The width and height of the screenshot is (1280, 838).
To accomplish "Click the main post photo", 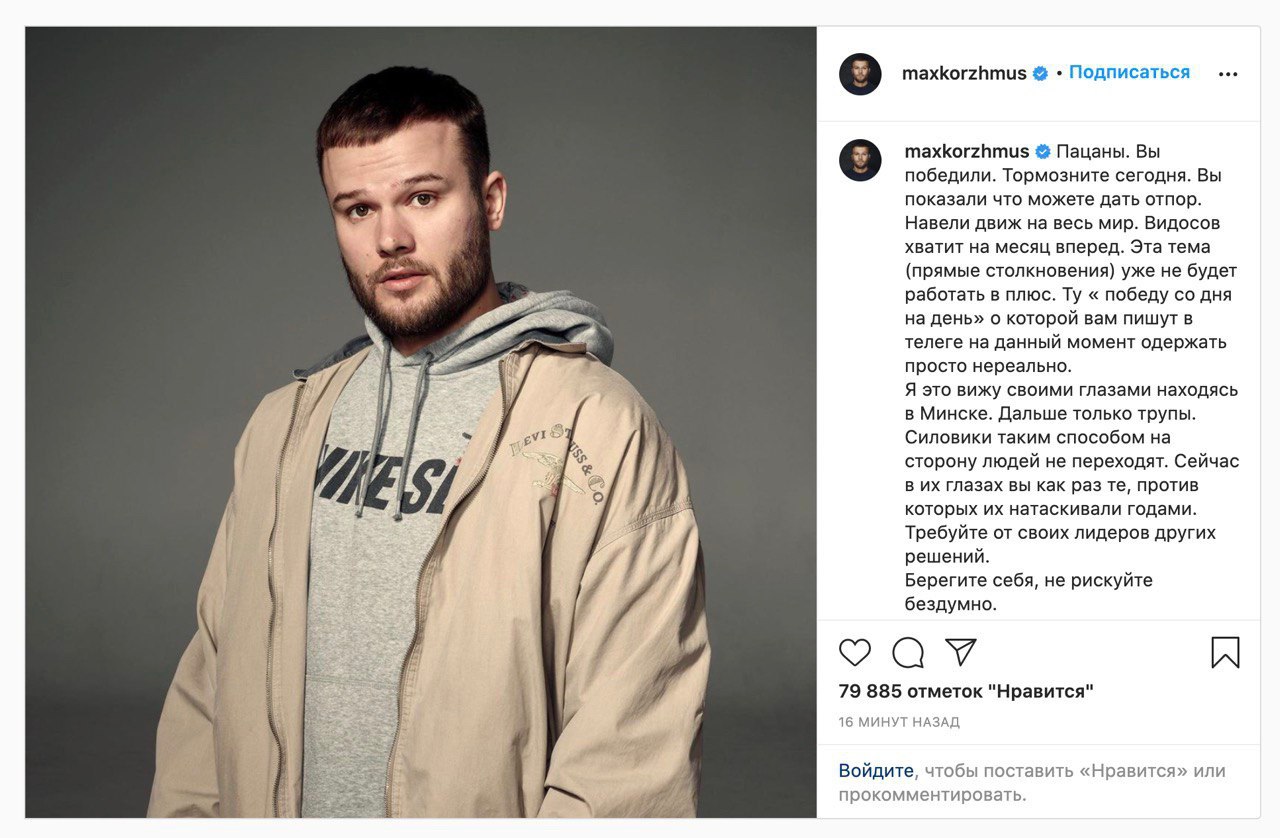I will [x=420, y=422].
